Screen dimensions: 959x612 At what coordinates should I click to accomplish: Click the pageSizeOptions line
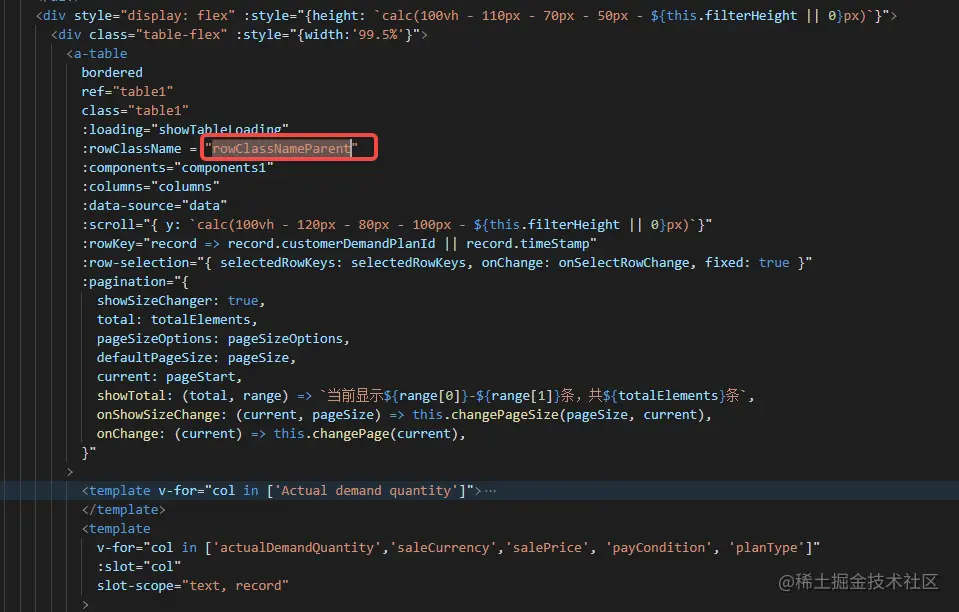point(223,338)
